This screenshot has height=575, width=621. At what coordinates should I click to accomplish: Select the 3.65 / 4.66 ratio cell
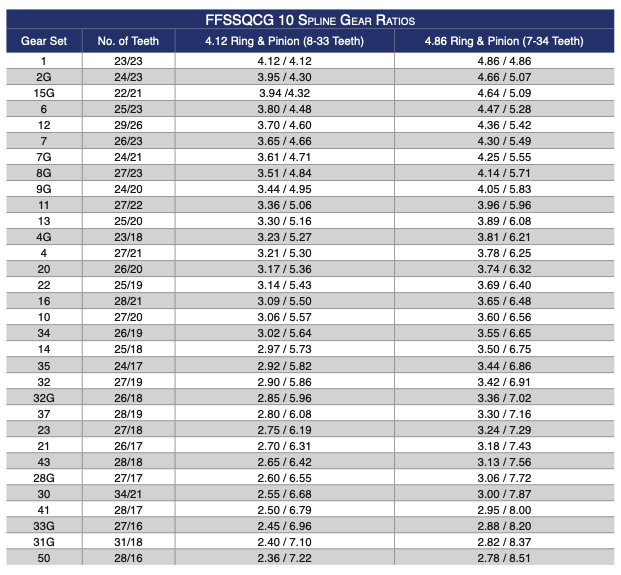click(x=284, y=141)
